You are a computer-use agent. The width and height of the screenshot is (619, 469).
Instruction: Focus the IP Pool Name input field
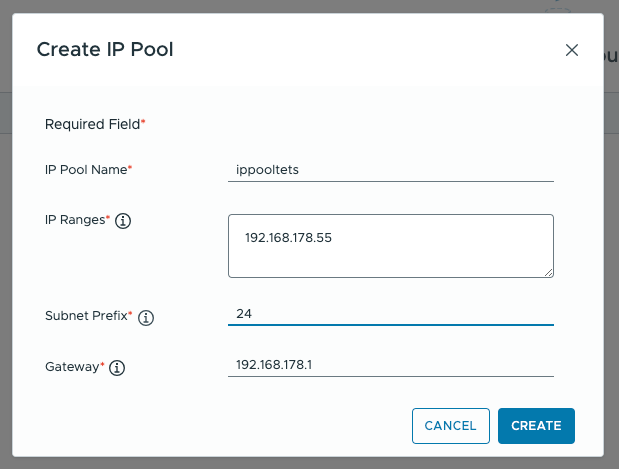coord(391,170)
